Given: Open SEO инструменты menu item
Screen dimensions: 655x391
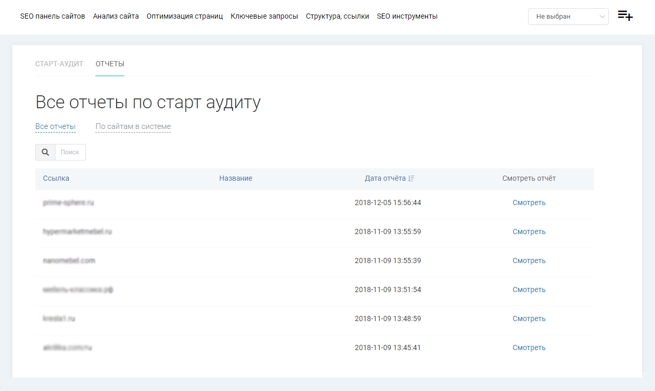Looking at the screenshot, I should point(407,16).
